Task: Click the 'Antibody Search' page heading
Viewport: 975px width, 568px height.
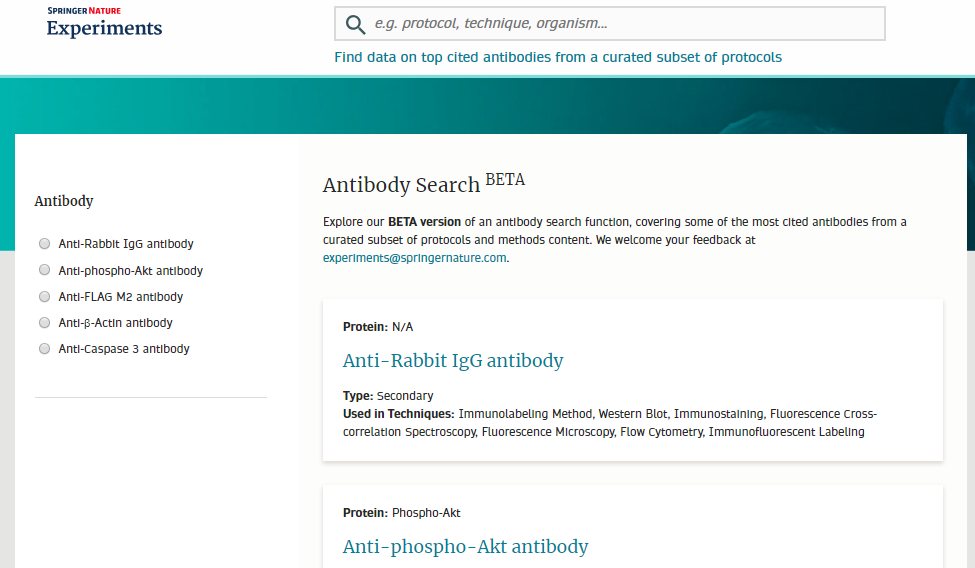Action: click(x=401, y=185)
